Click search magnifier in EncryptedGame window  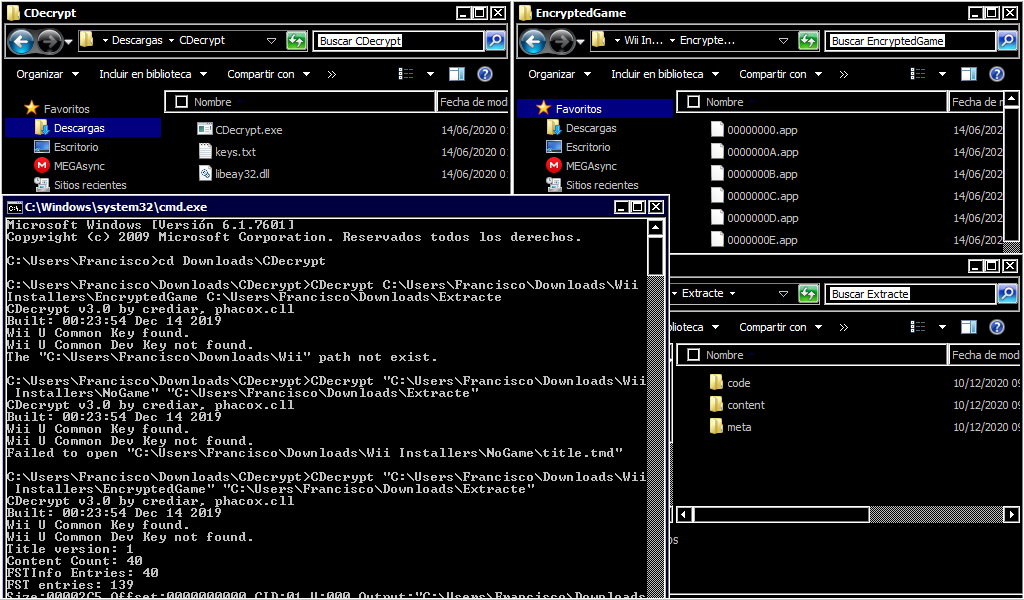[x=1008, y=41]
